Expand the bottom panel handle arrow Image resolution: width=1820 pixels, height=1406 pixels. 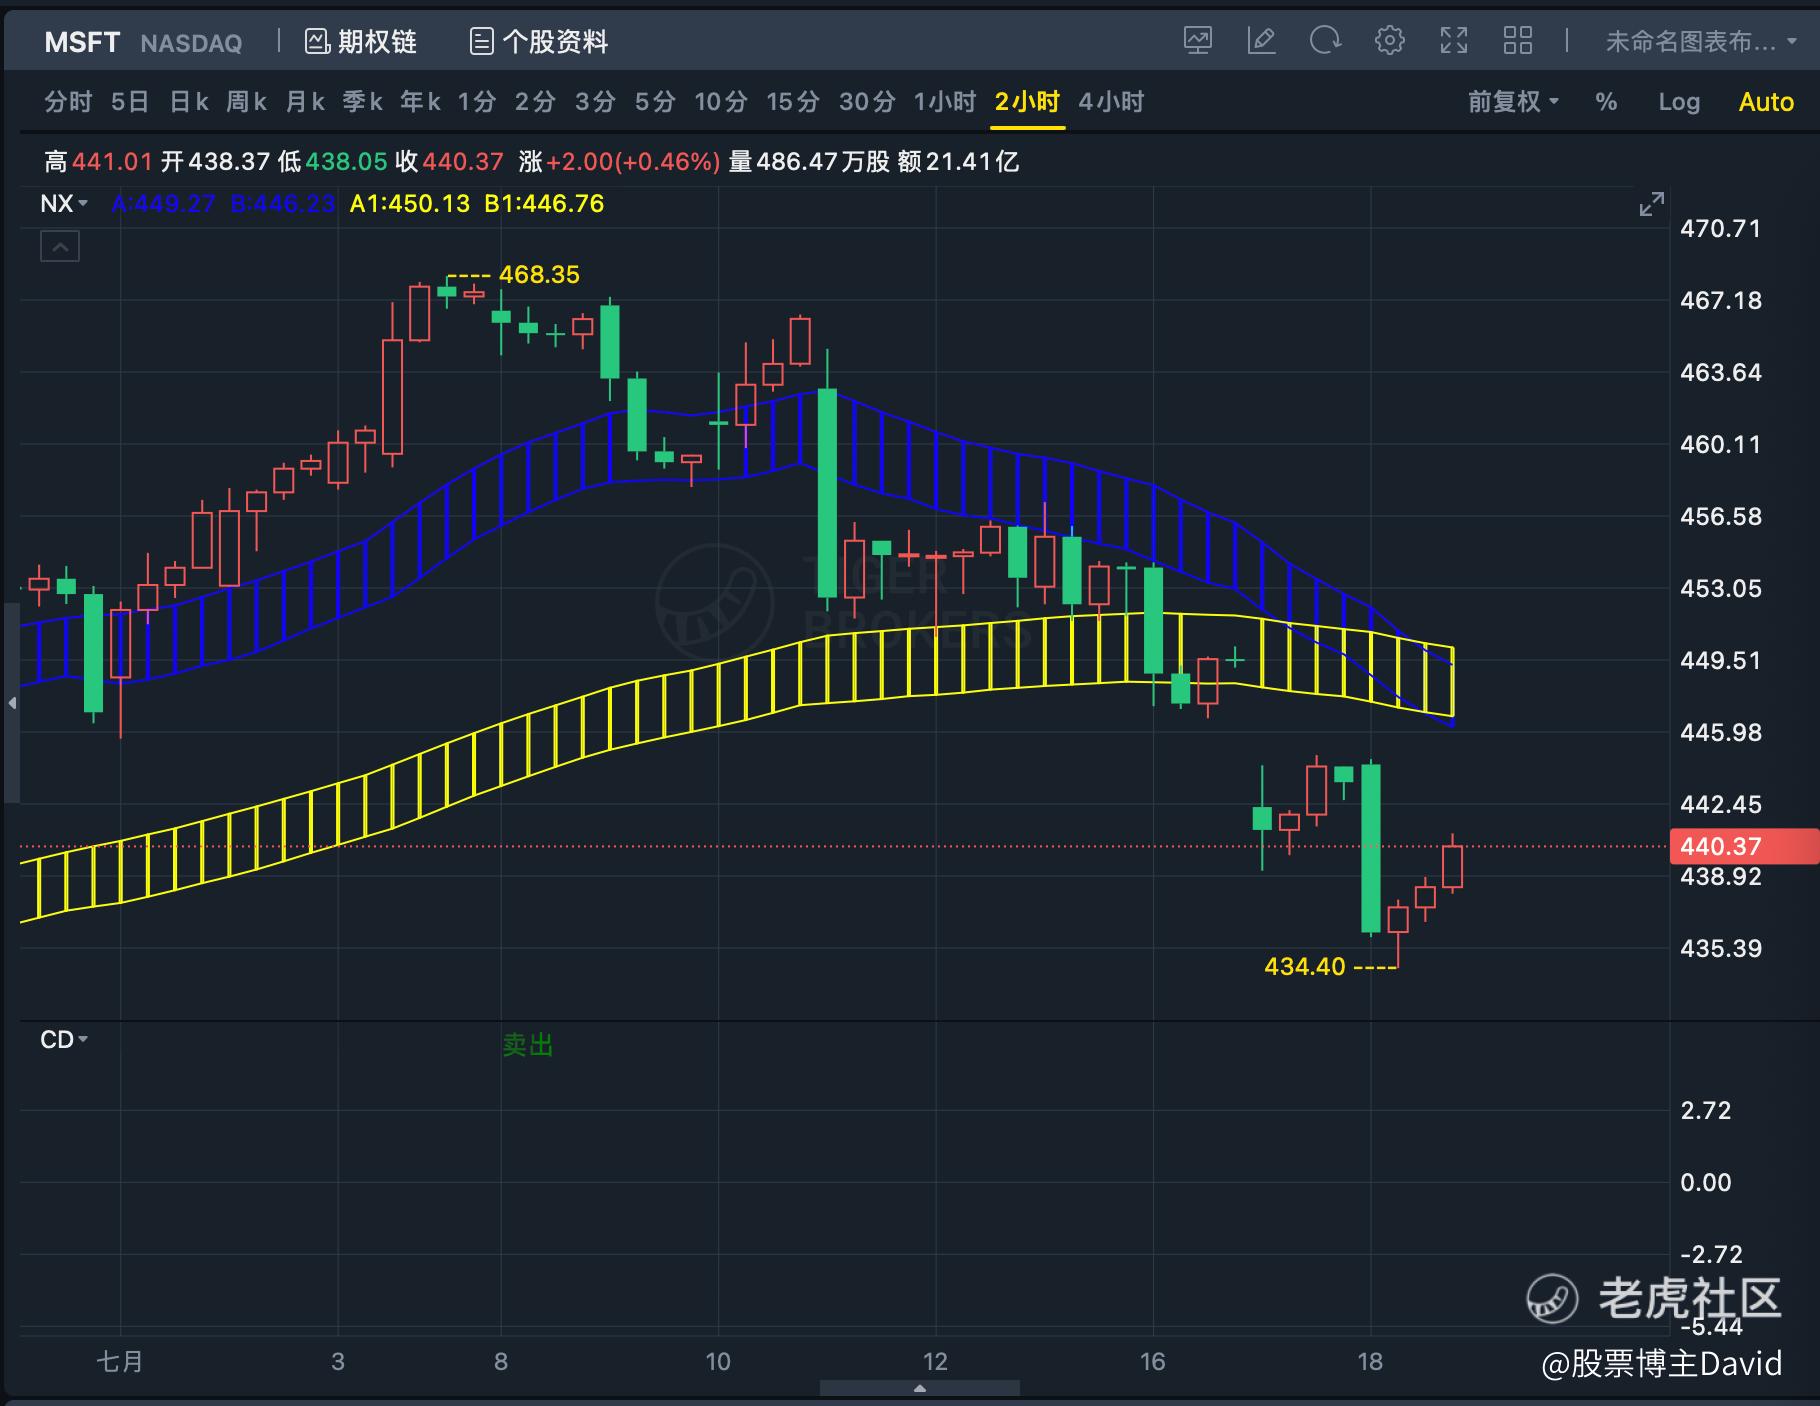click(920, 1388)
